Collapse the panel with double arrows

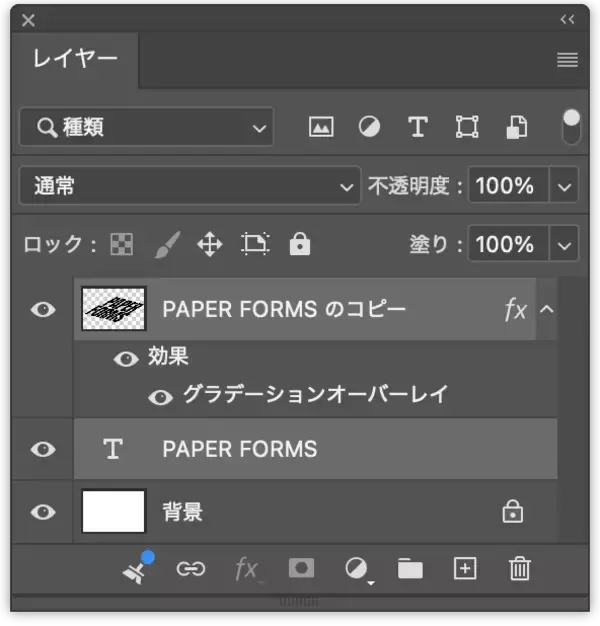[x=567, y=19]
